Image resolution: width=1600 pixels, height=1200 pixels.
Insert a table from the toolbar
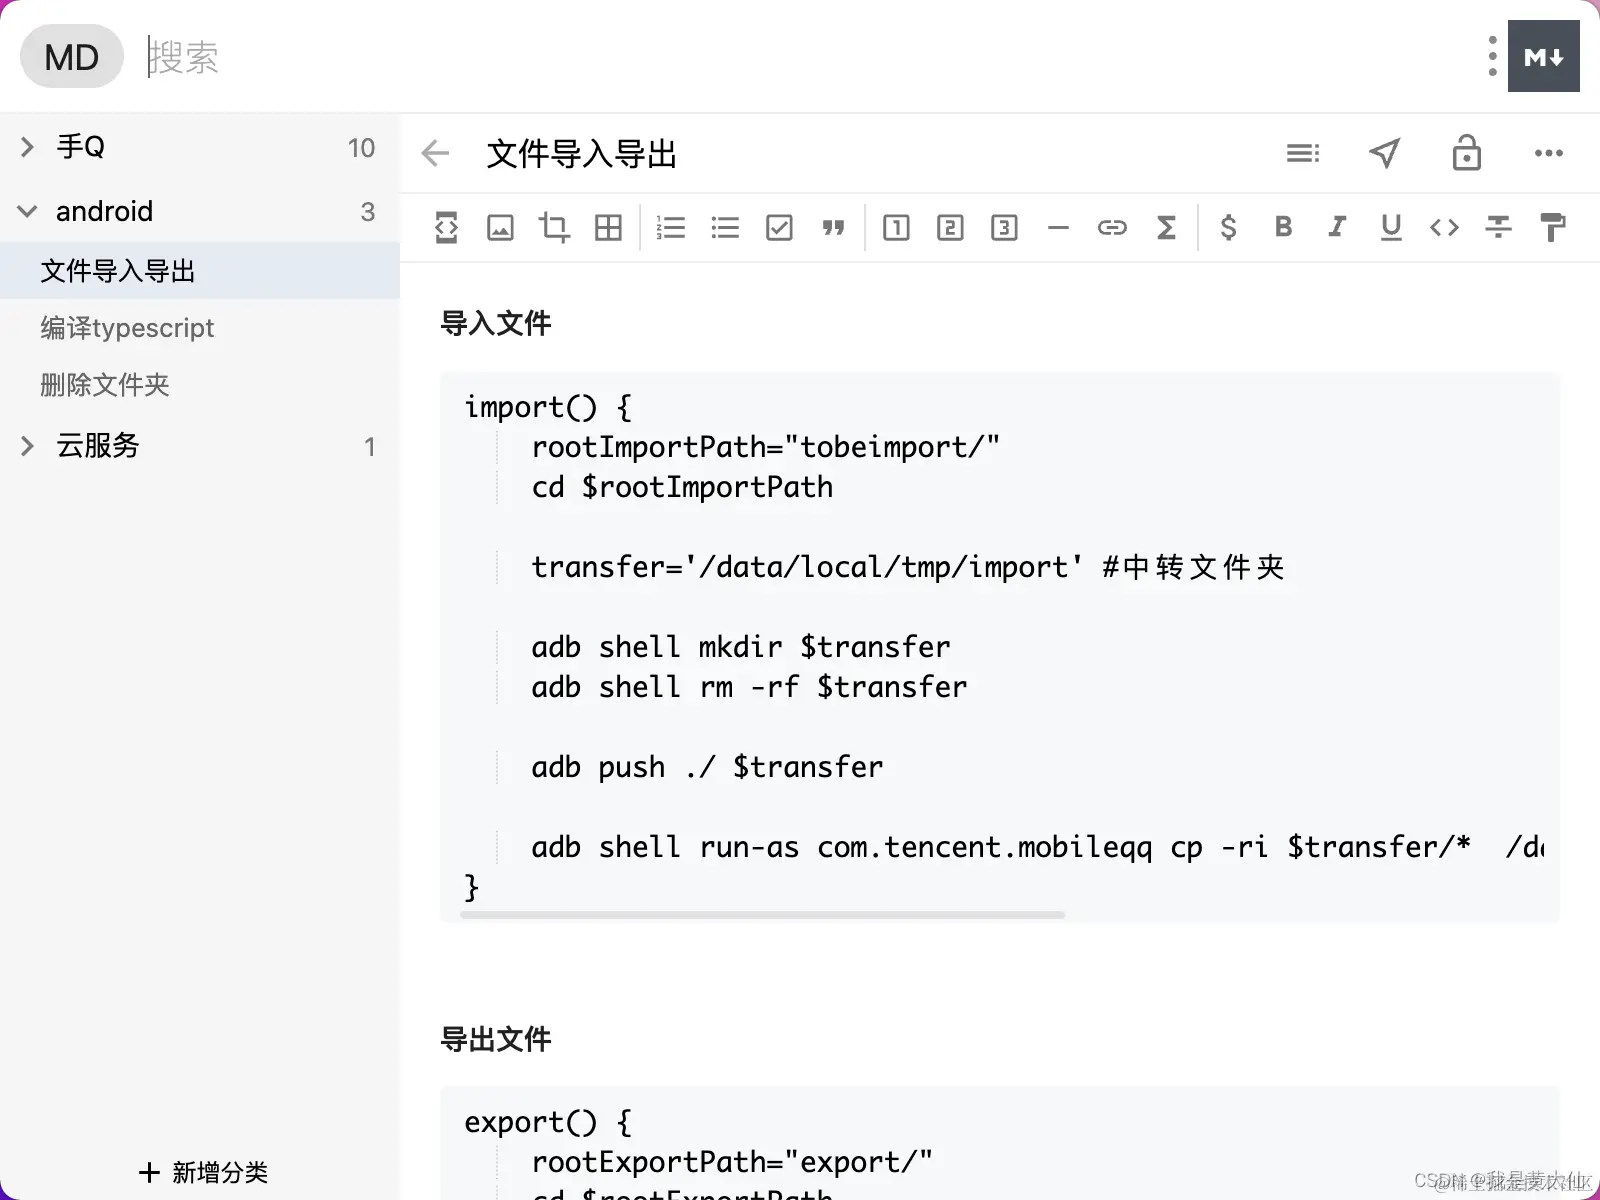tap(608, 228)
